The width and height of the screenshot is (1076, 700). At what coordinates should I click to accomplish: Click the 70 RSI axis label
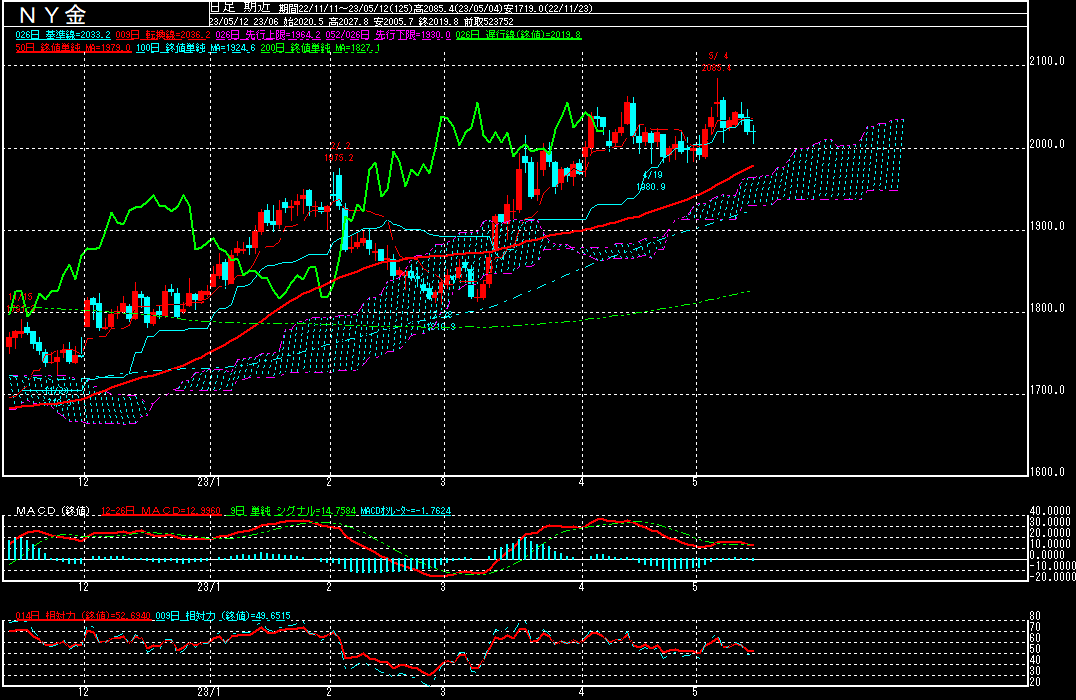click(x=1036, y=627)
